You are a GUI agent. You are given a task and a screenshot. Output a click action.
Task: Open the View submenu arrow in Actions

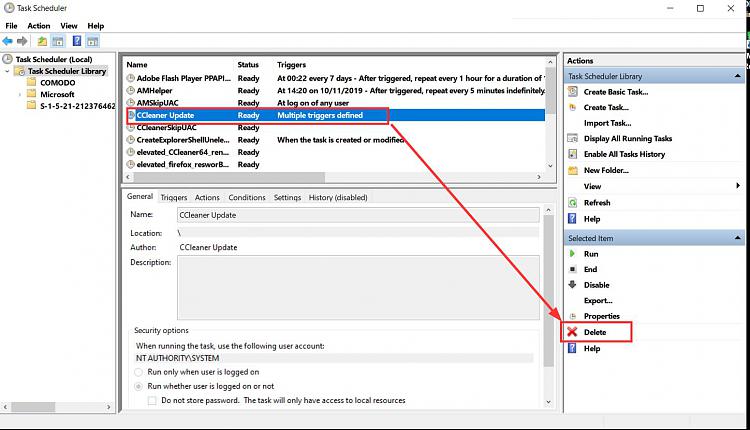[x=738, y=186]
